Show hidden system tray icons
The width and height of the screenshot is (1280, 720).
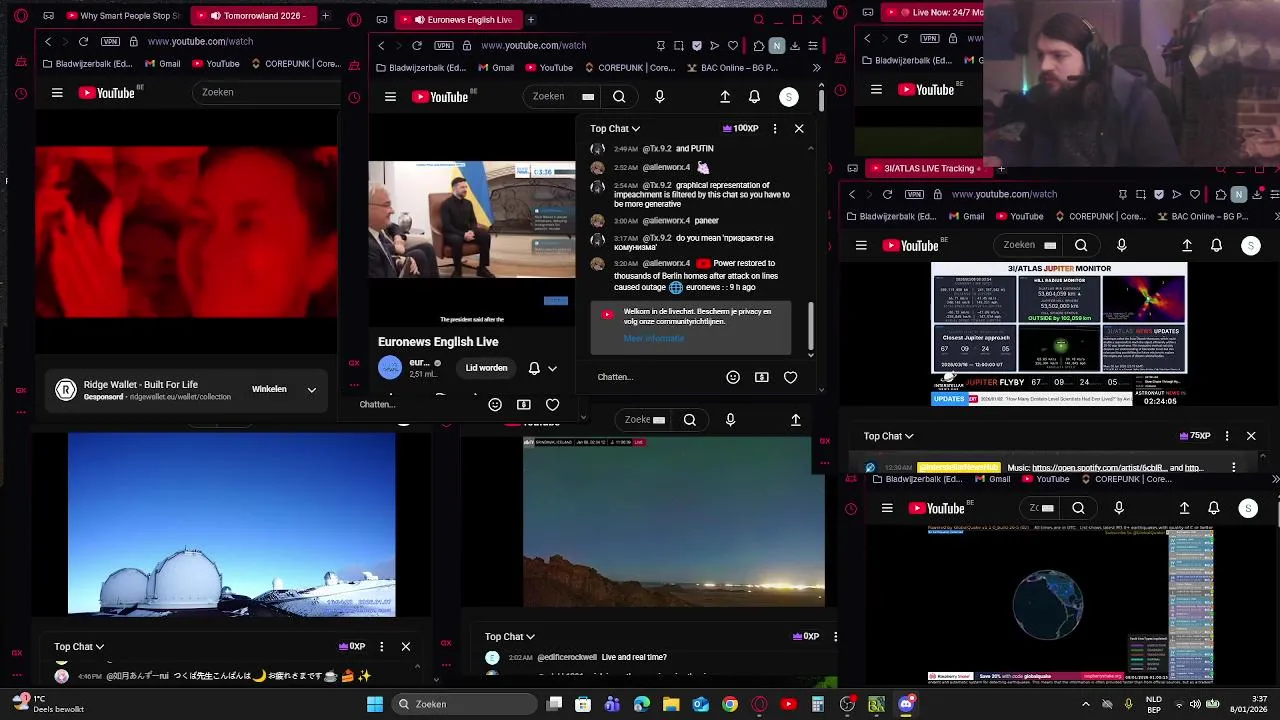pos(1086,704)
